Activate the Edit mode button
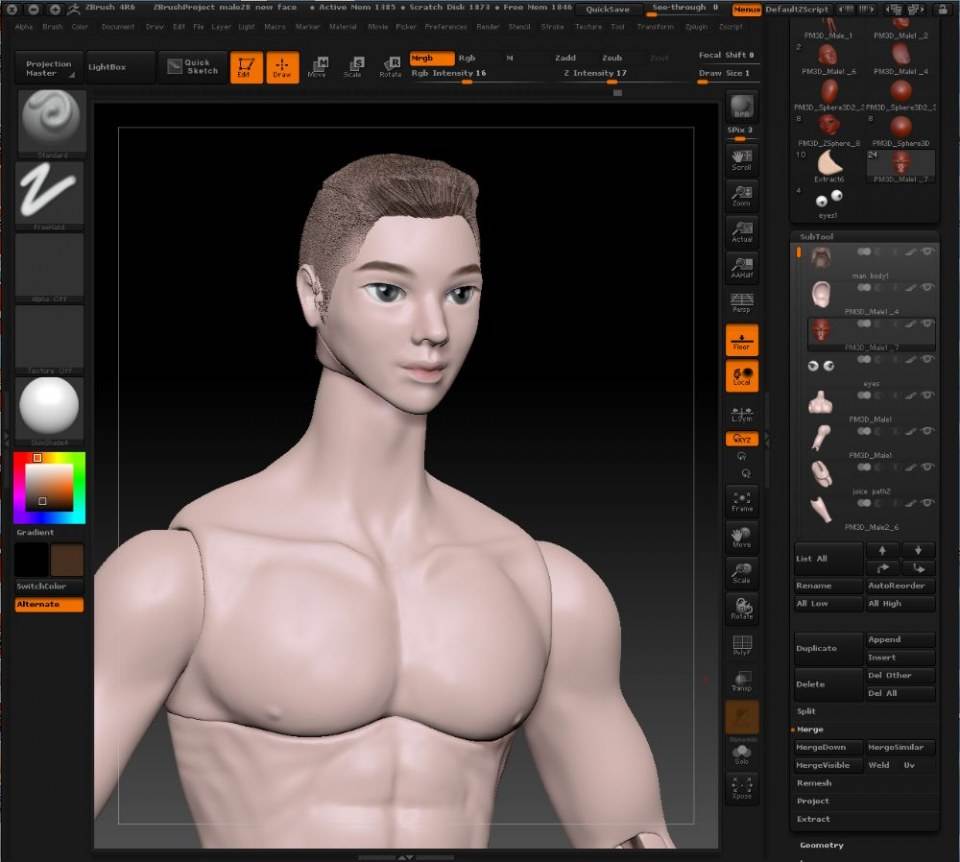This screenshot has height=862, width=960. pos(246,67)
